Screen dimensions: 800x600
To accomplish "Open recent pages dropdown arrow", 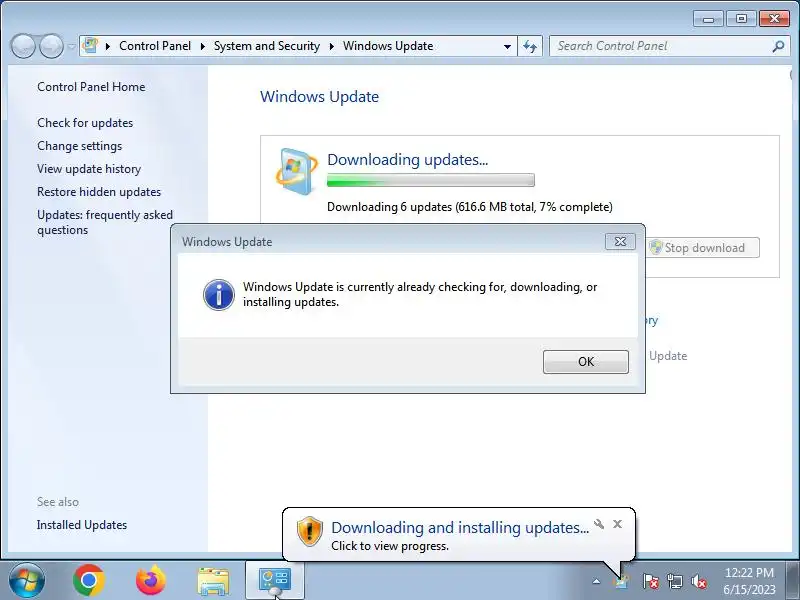I will [x=71, y=46].
